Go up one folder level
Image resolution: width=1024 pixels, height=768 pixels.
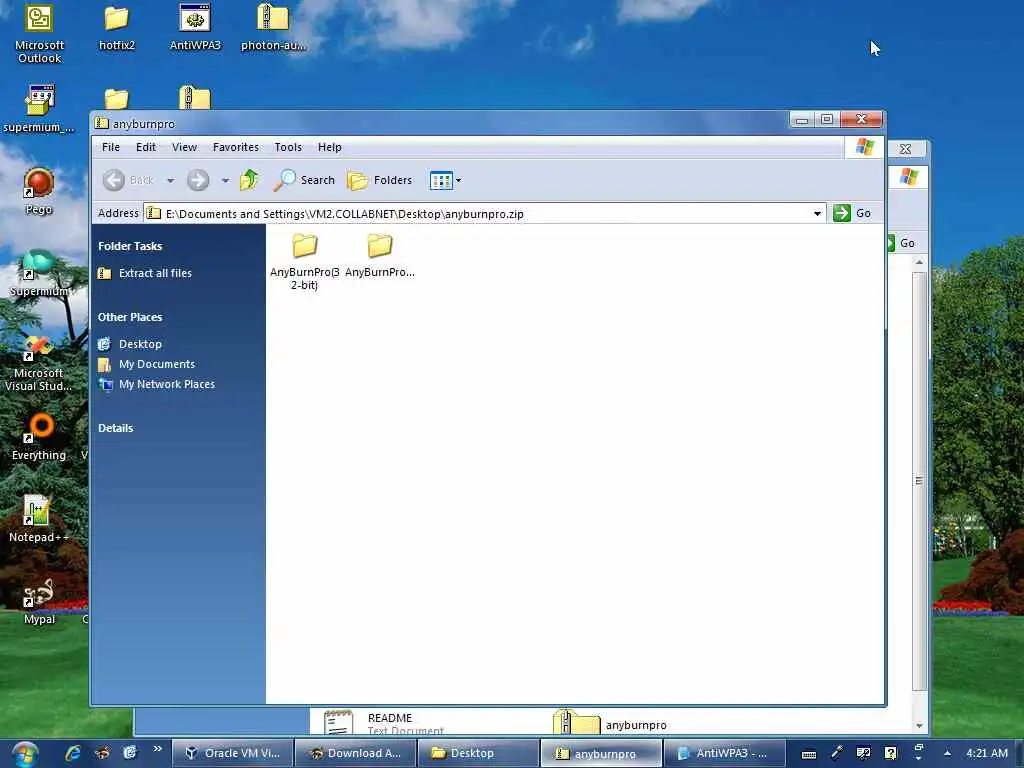click(249, 180)
